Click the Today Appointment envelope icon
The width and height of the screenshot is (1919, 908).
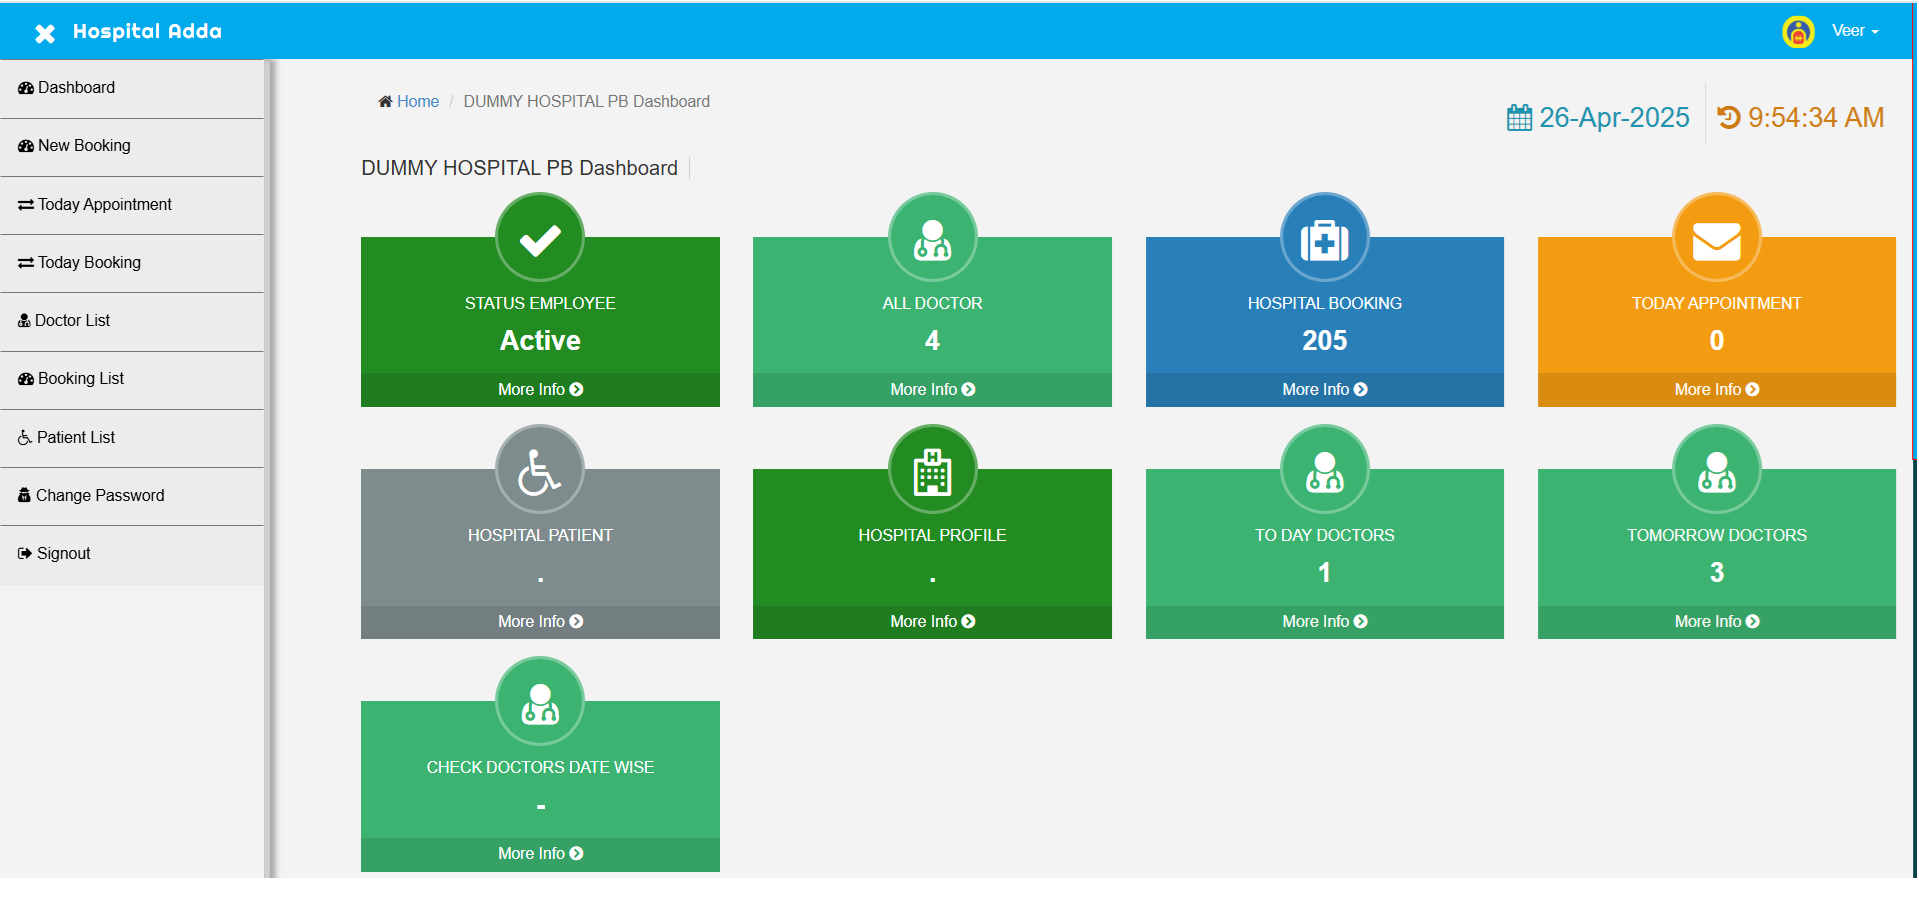[1716, 238]
